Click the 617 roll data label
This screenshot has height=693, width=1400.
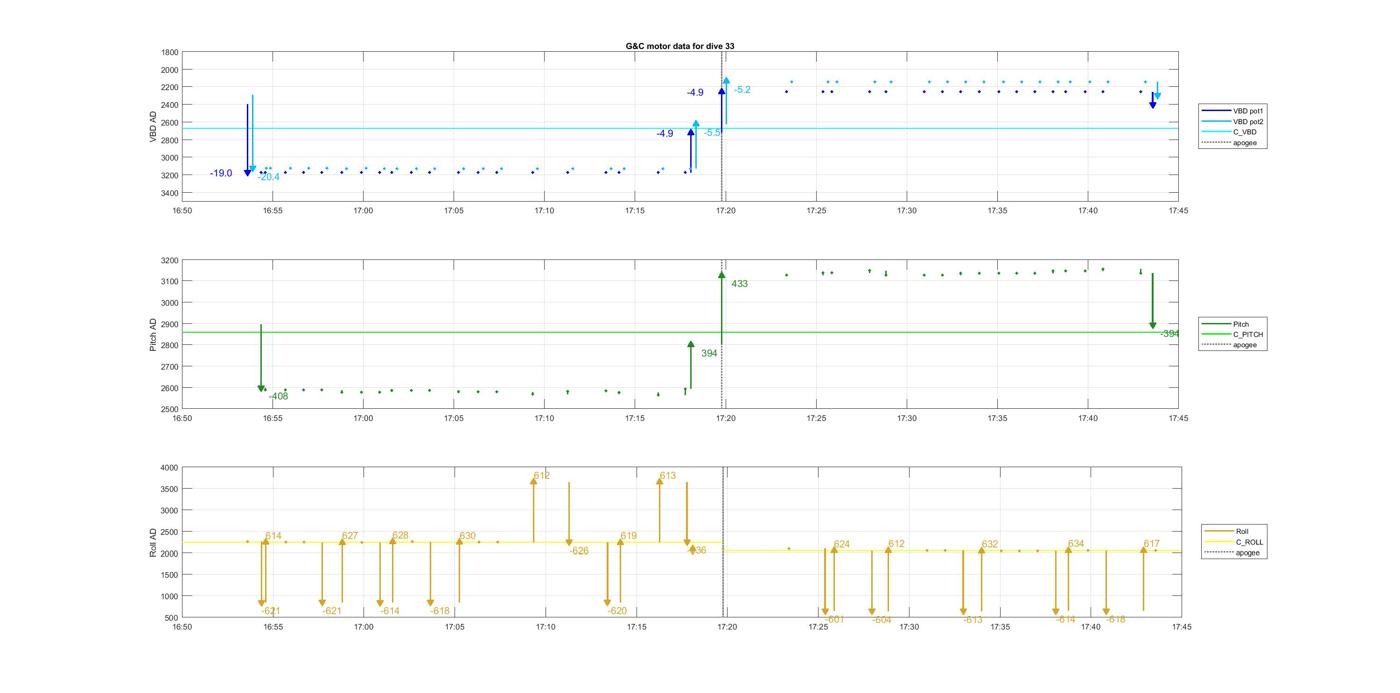pos(1152,545)
